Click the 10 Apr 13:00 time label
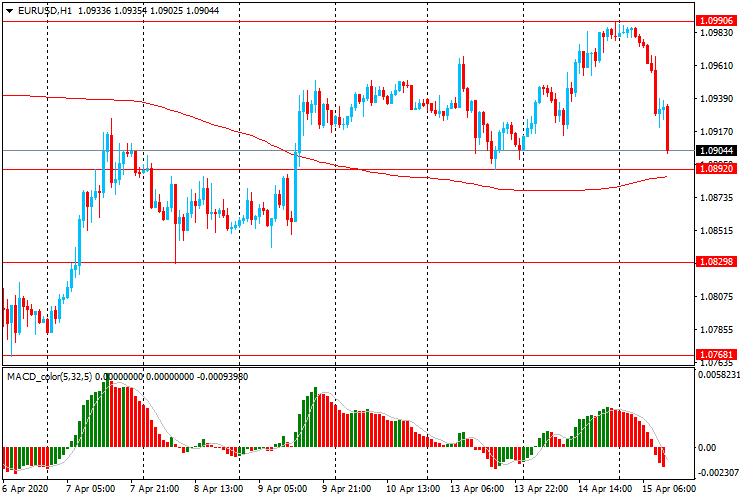The image size is (740, 500). coord(413,489)
